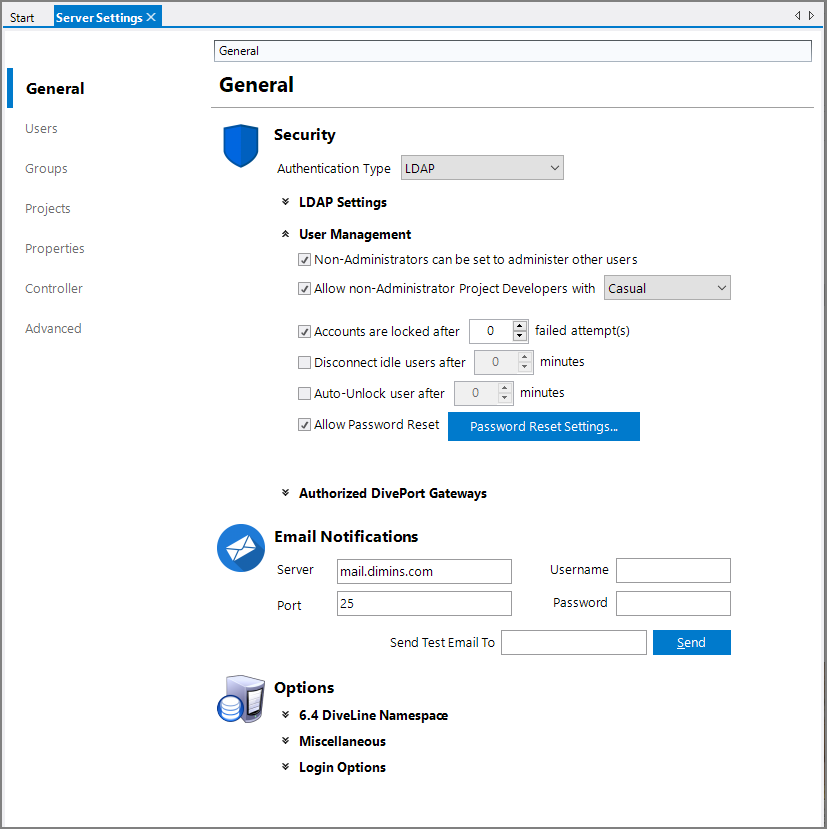
Task: Click the Send test email button
Action: (691, 642)
